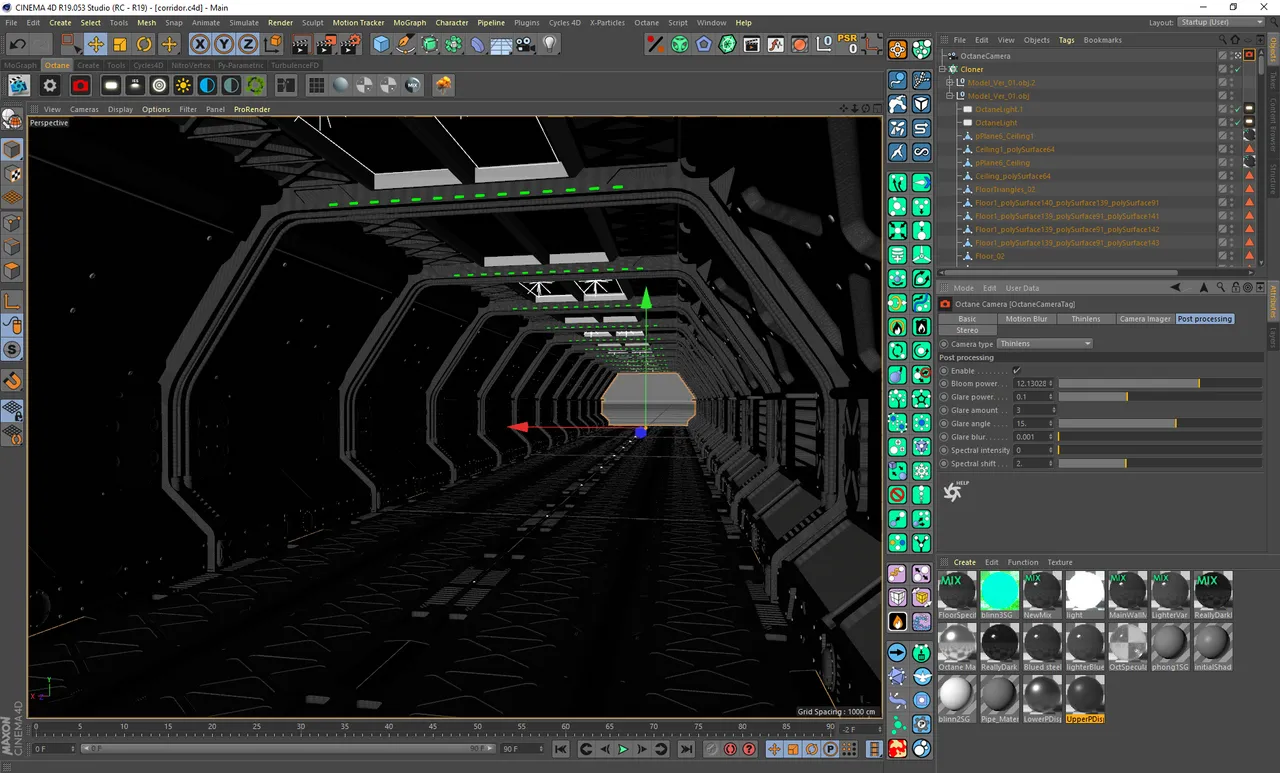Switch to the TurbulenceFD shelf tab
Image resolution: width=1280 pixels, height=773 pixels.
click(295, 66)
